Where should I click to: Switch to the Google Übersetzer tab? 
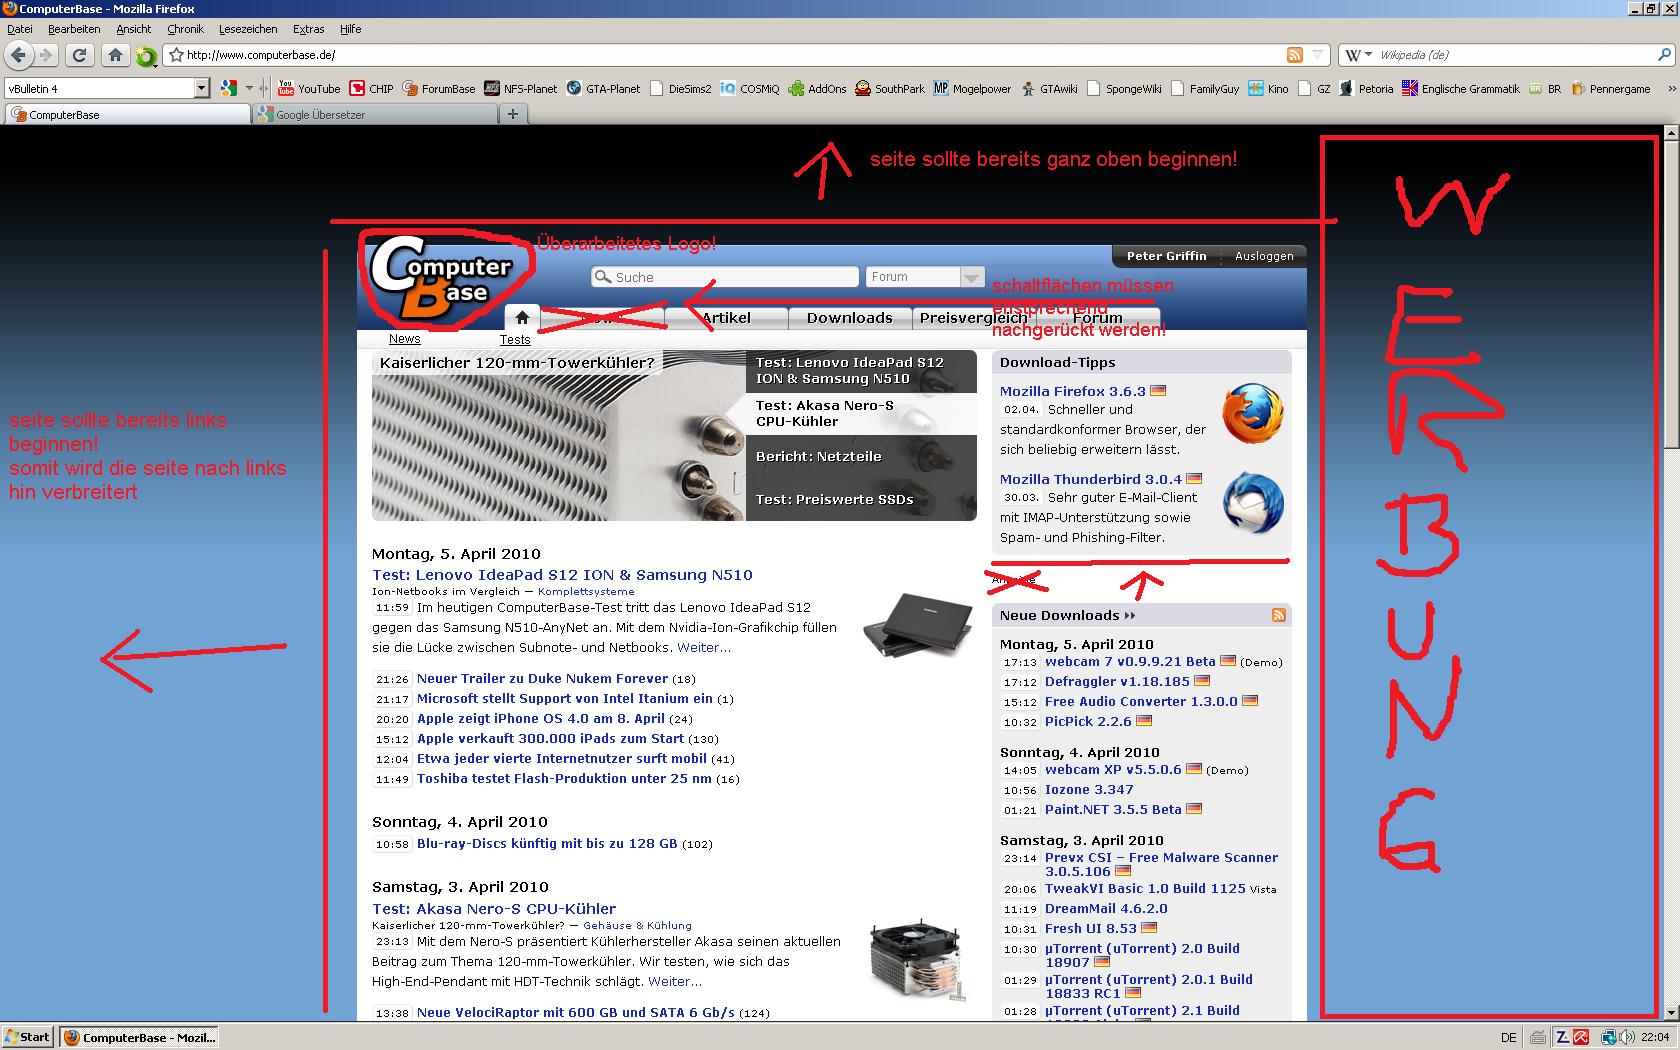point(375,115)
